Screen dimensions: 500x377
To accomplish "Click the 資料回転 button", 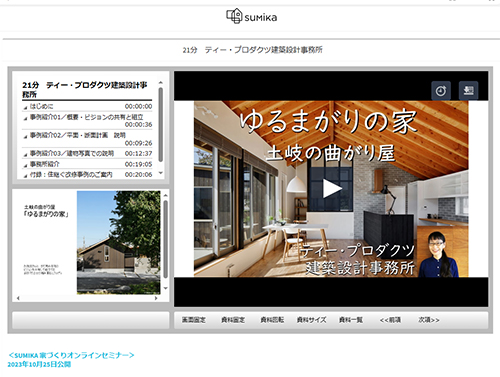I will point(272,320).
